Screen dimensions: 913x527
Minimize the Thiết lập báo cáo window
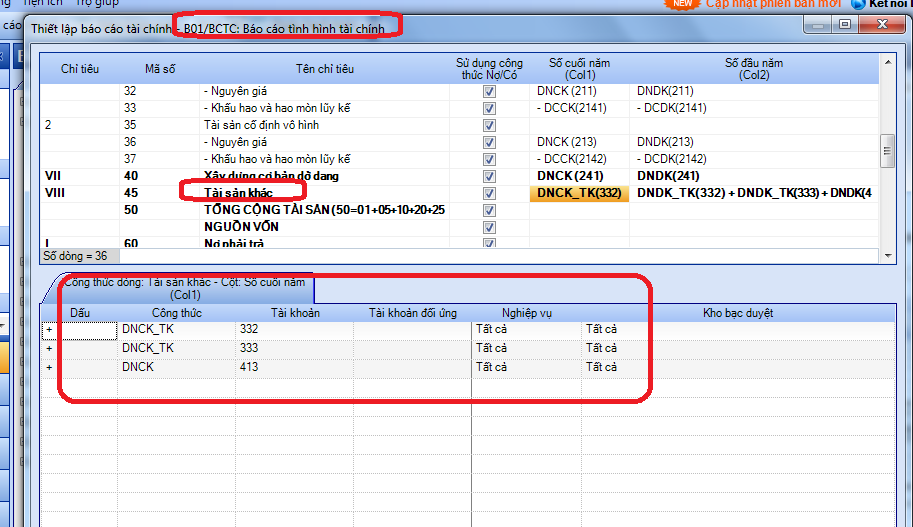(818, 24)
